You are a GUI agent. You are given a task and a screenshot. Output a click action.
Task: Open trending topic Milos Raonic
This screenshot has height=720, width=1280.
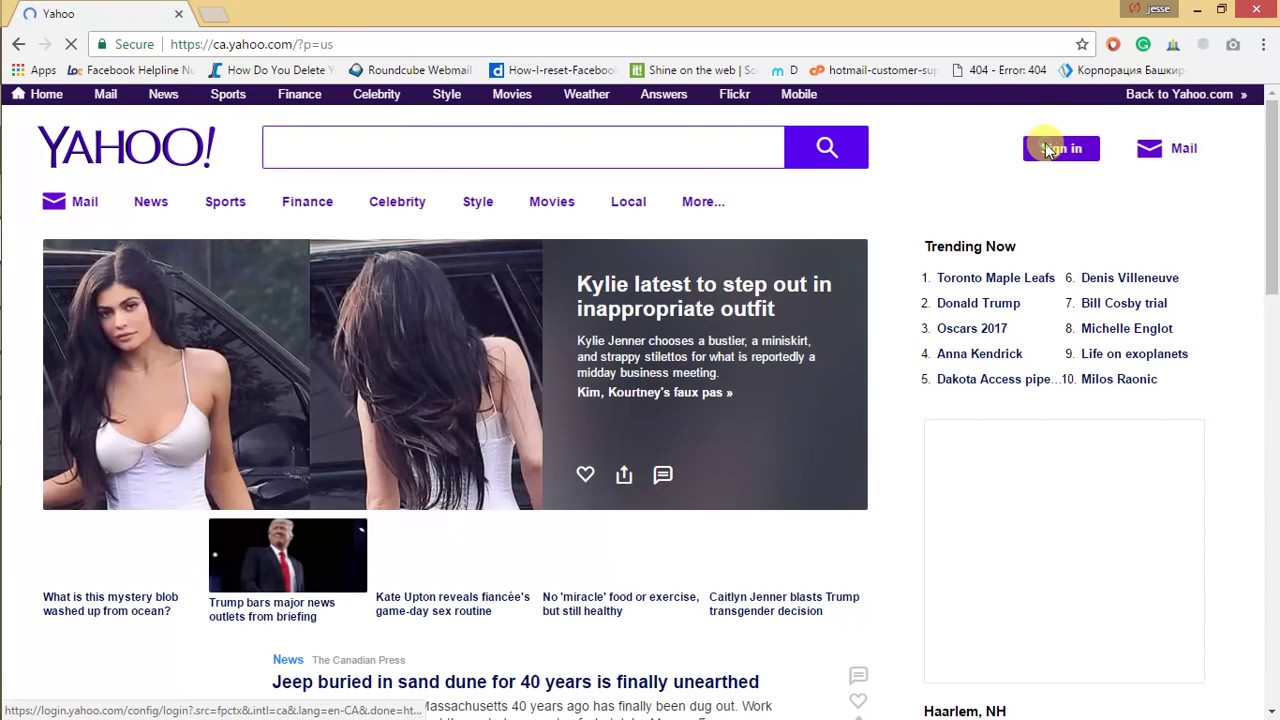(1119, 379)
